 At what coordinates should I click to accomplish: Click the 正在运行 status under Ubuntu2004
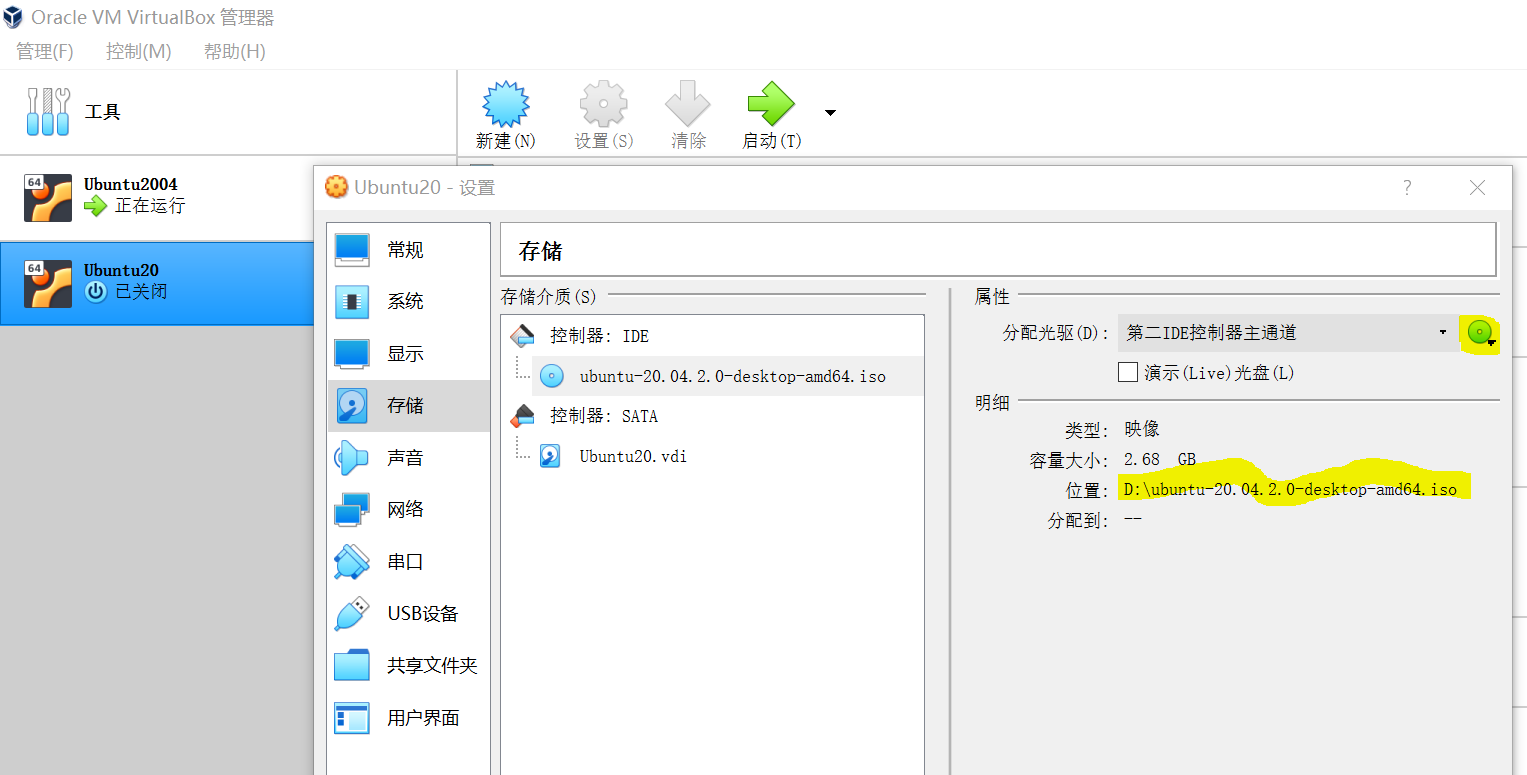click(x=150, y=206)
